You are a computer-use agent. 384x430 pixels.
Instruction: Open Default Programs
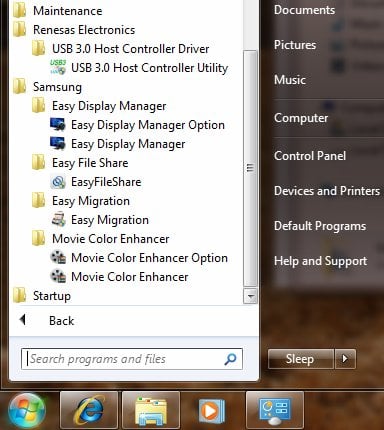coord(320,226)
